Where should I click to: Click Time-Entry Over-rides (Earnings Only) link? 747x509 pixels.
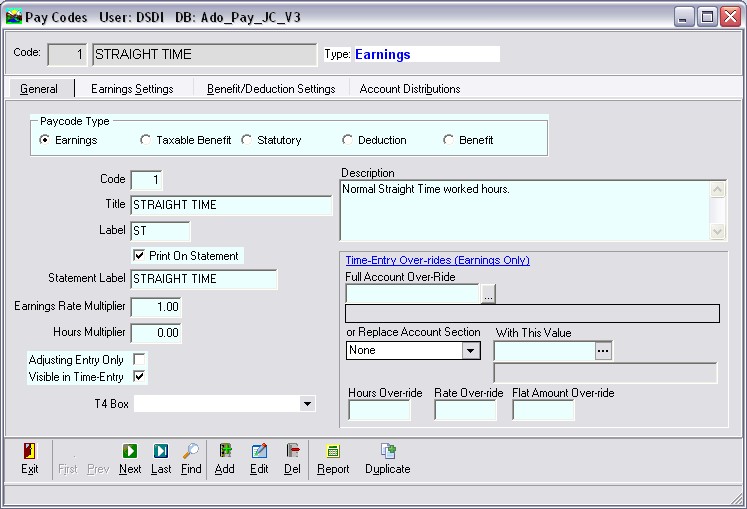coord(437,260)
